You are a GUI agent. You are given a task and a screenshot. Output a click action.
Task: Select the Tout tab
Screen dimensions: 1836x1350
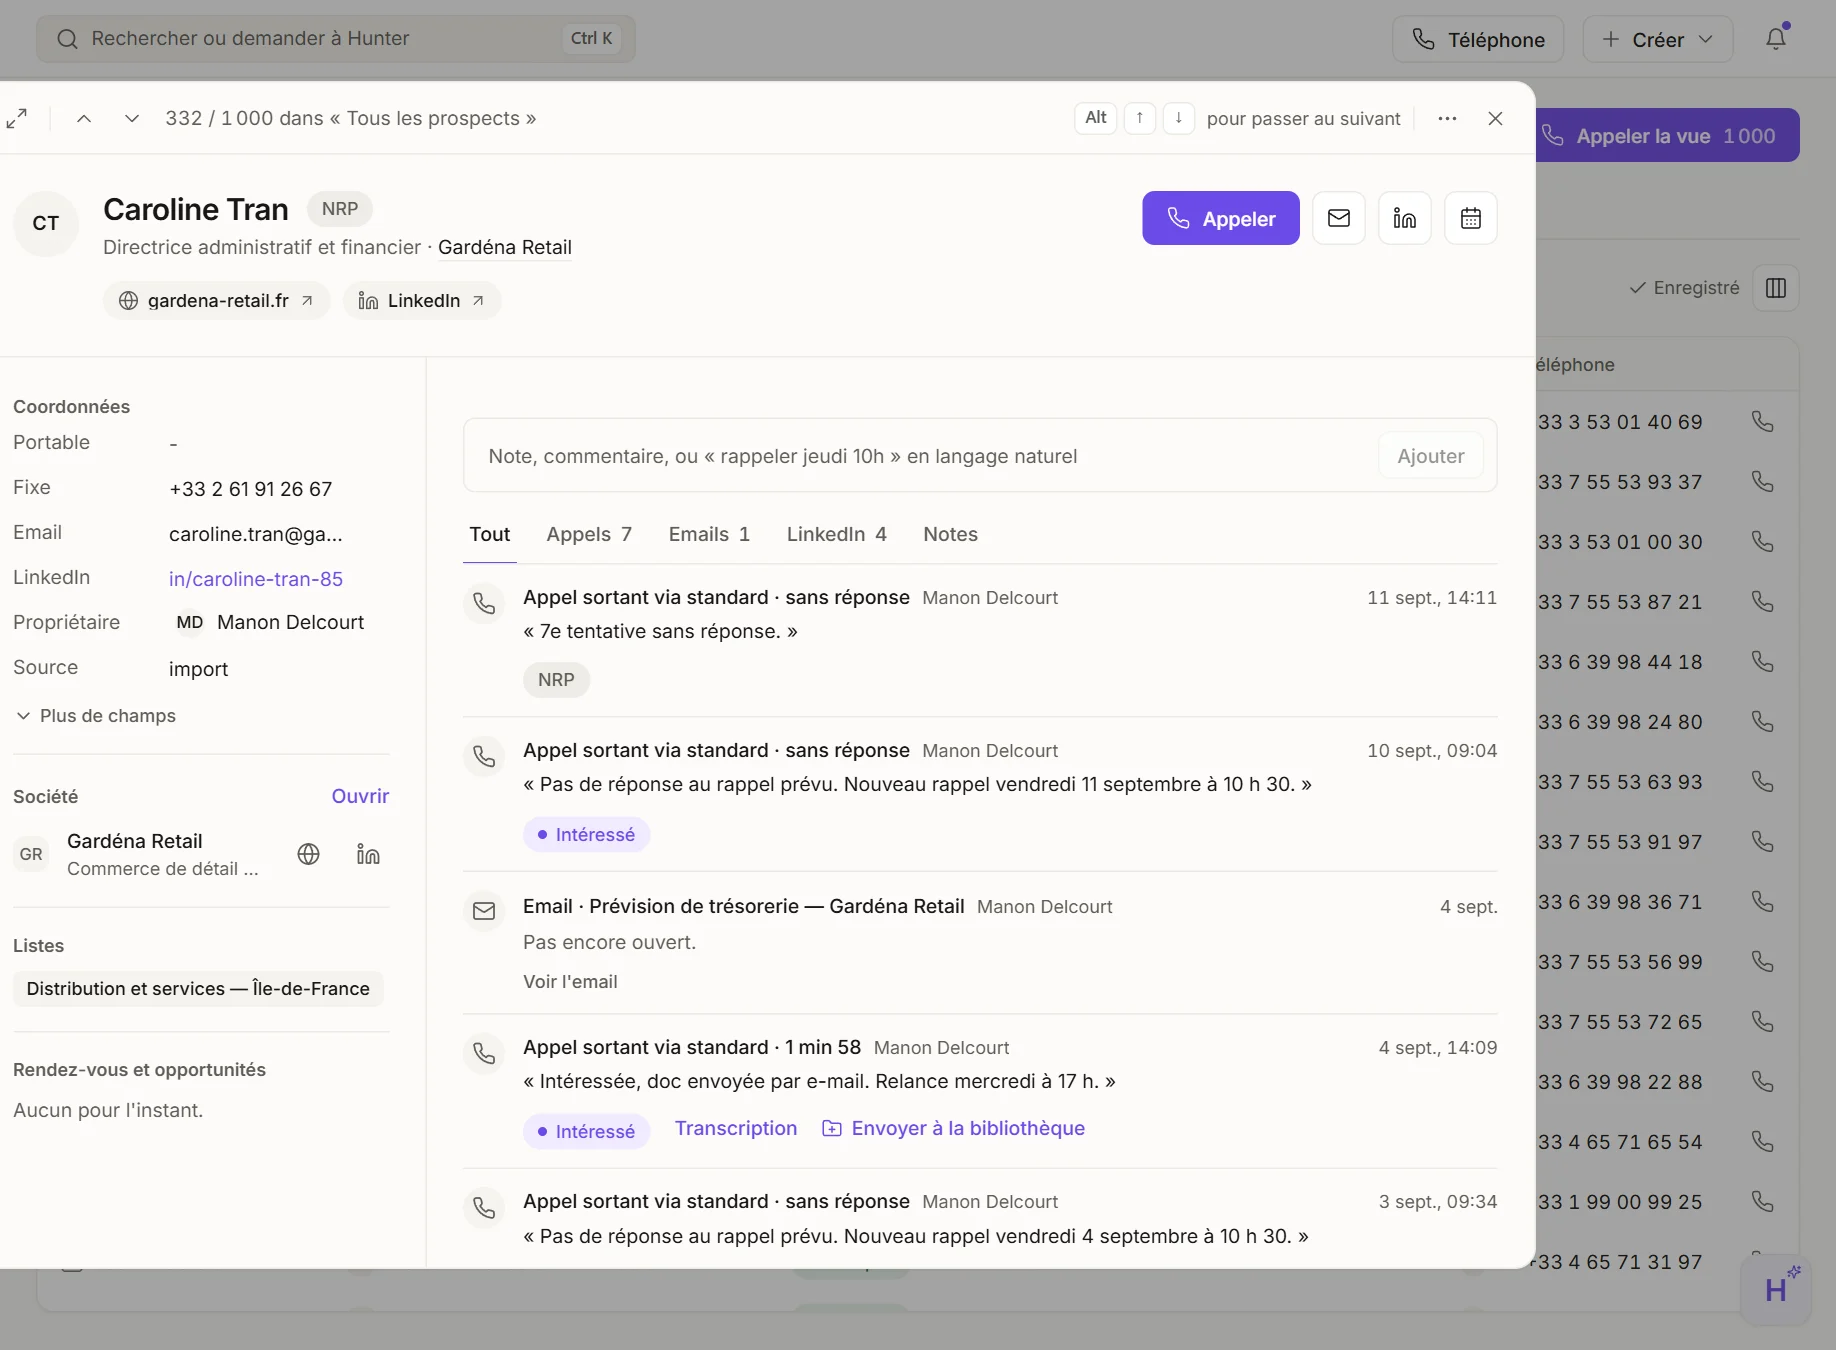(490, 535)
